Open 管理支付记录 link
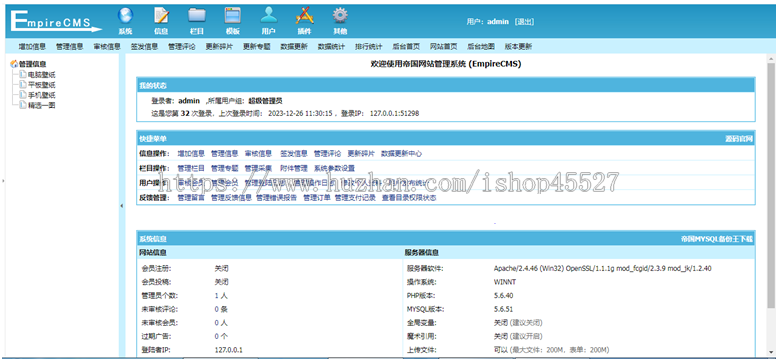 355,198
